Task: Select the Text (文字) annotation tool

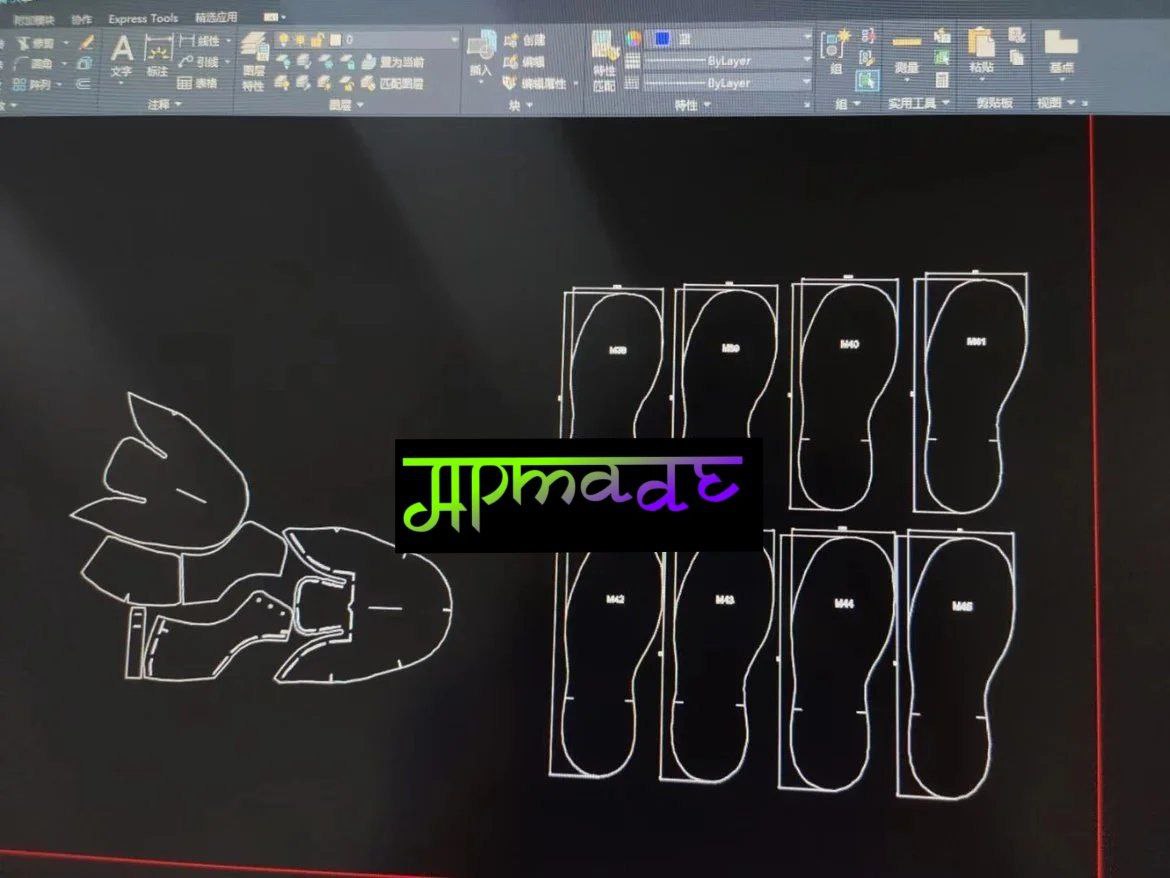Action: point(122,57)
